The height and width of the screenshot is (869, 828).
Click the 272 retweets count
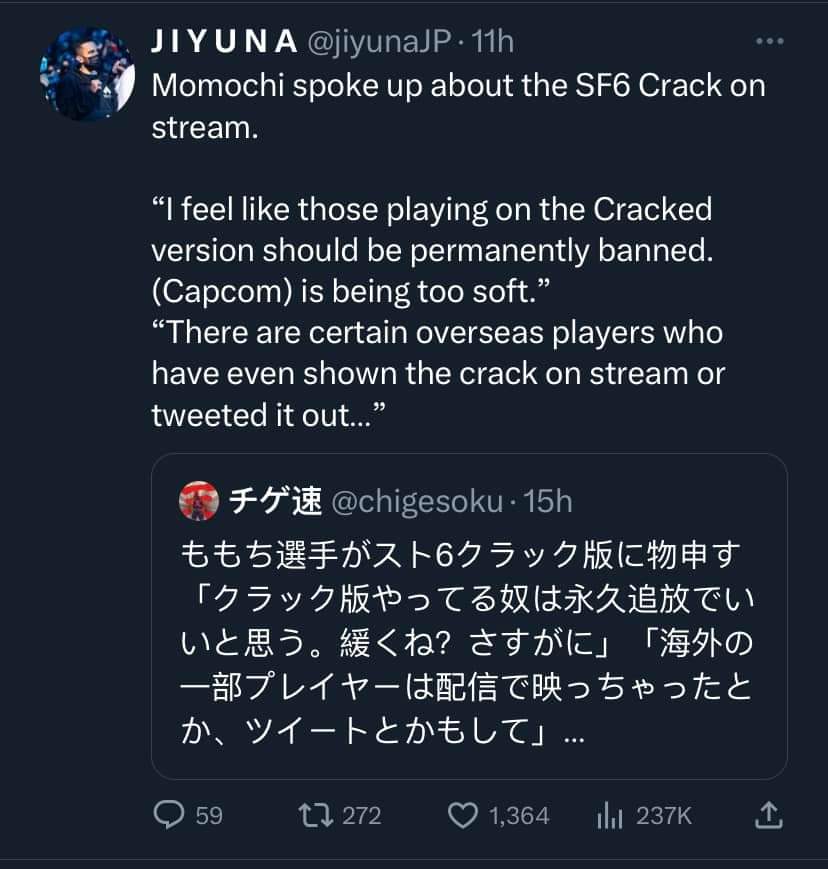click(x=361, y=816)
